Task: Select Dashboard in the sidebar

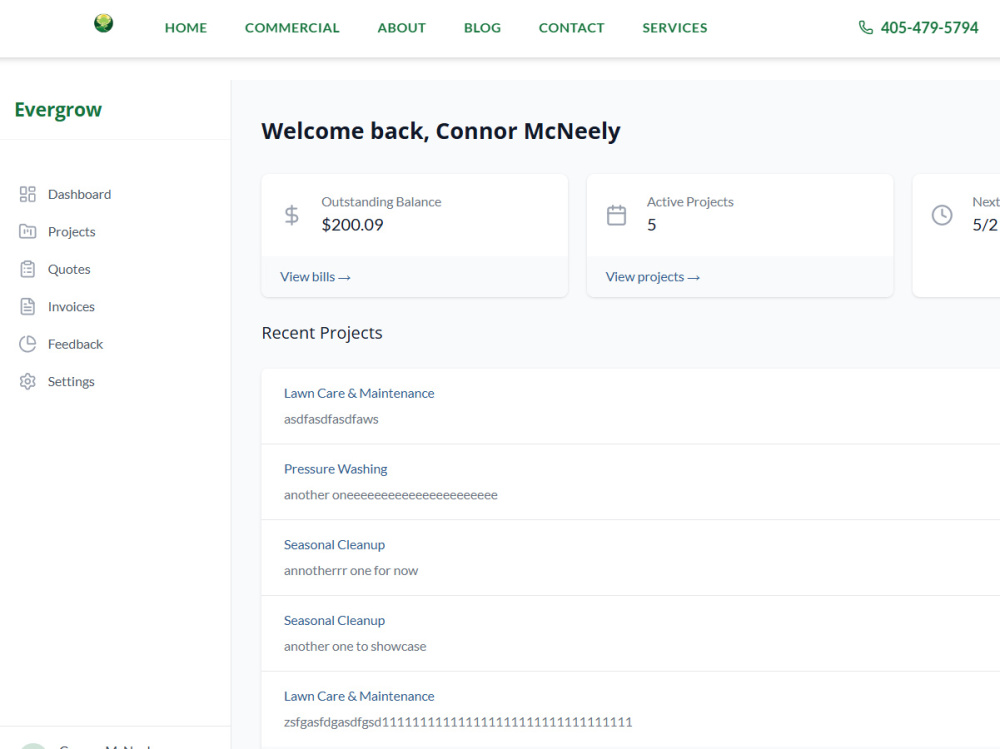Action: pos(79,194)
